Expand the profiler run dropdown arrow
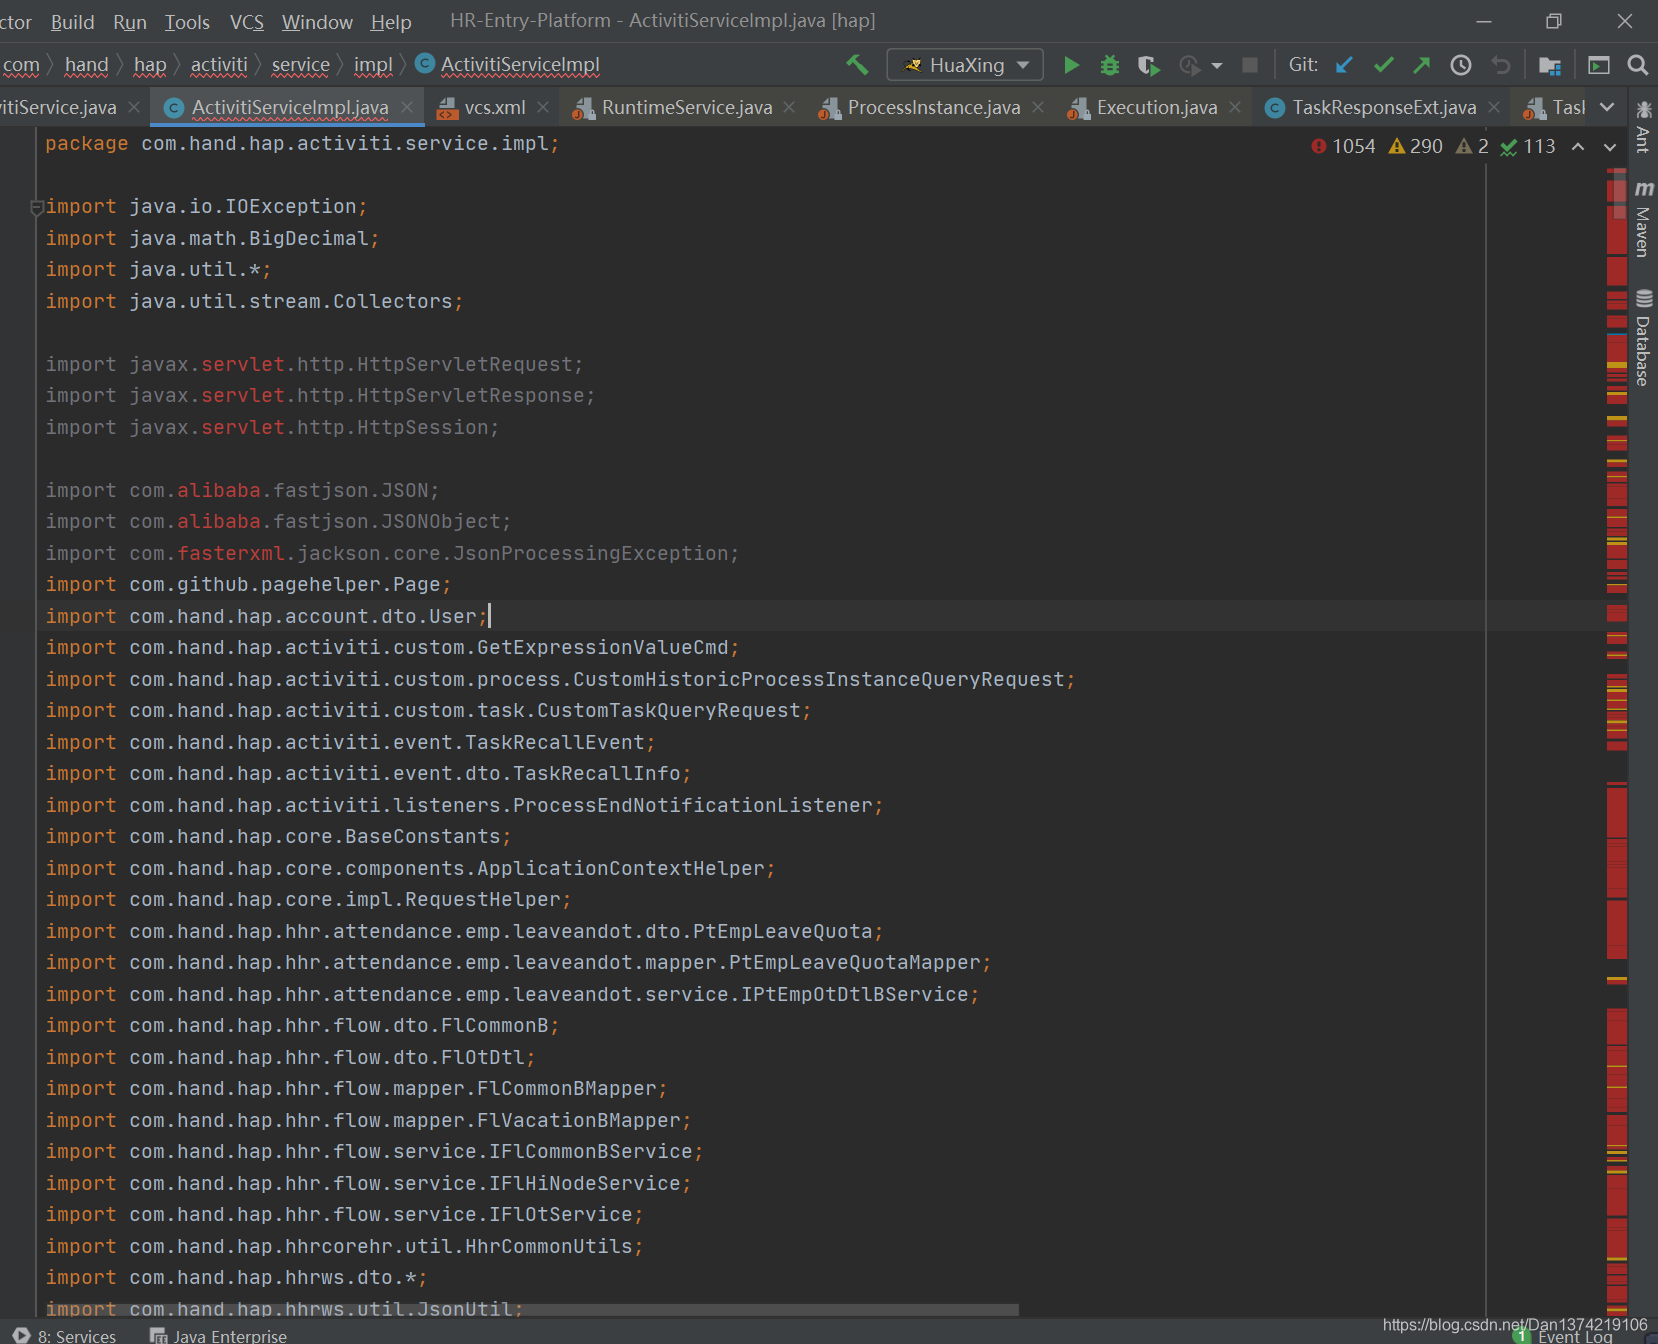The height and width of the screenshot is (1344, 1658). [1217, 66]
